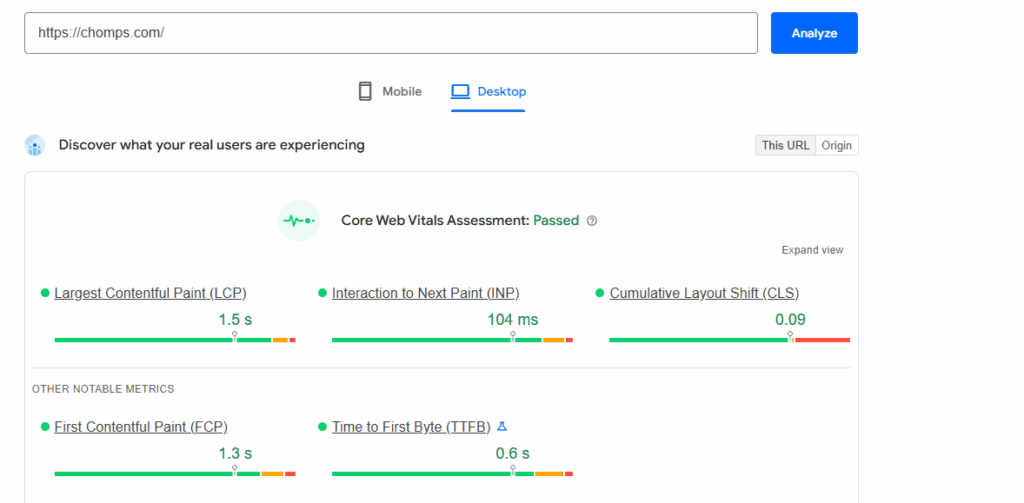Select the This URL toggle option
Image resolution: width=1024 pixels, height=503 pixels.
[785, 145]
